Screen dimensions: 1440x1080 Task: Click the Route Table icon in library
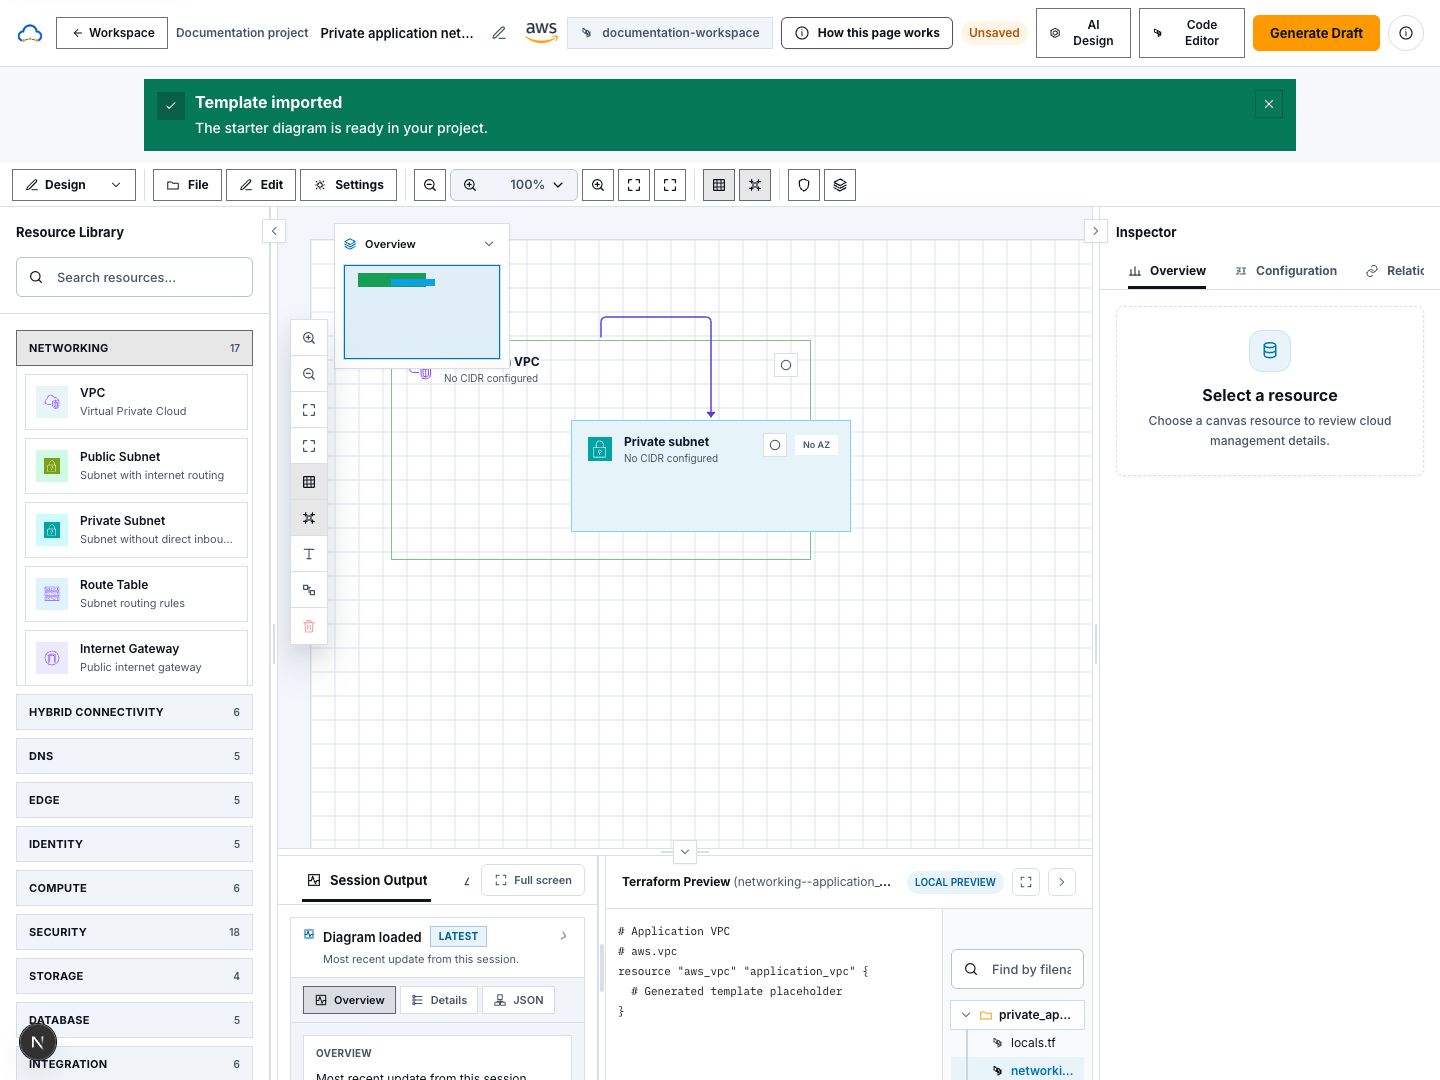[52, 594]
